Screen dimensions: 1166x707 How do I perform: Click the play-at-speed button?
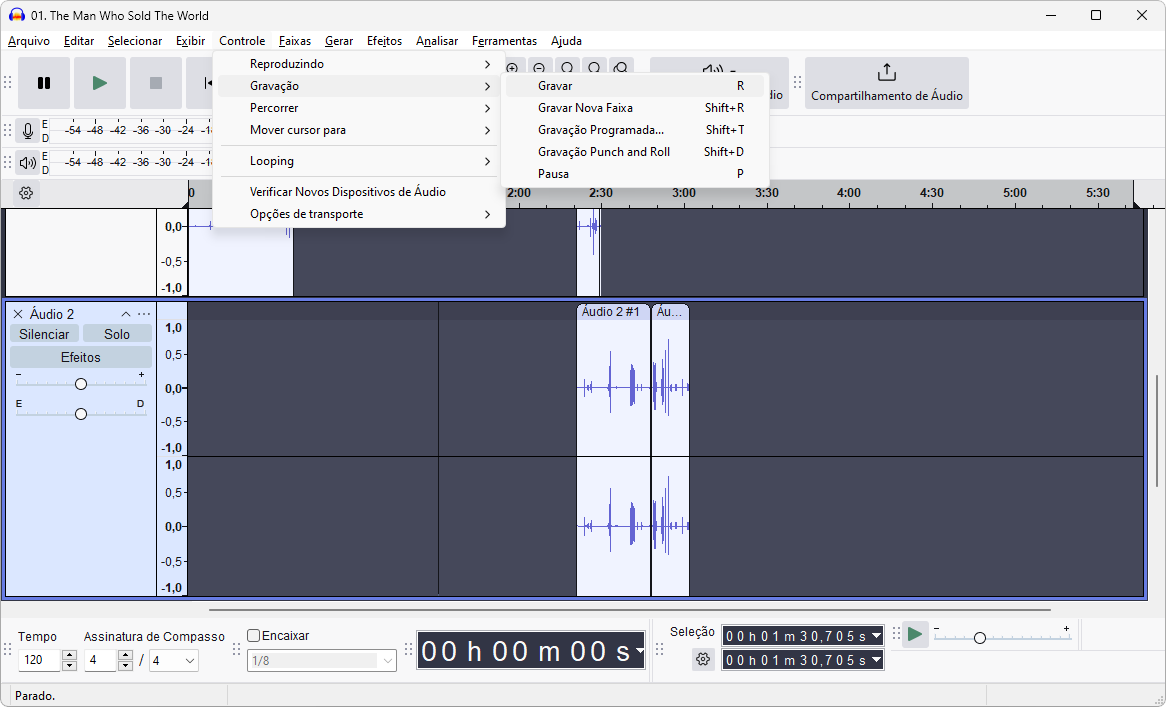pos(914,634)
